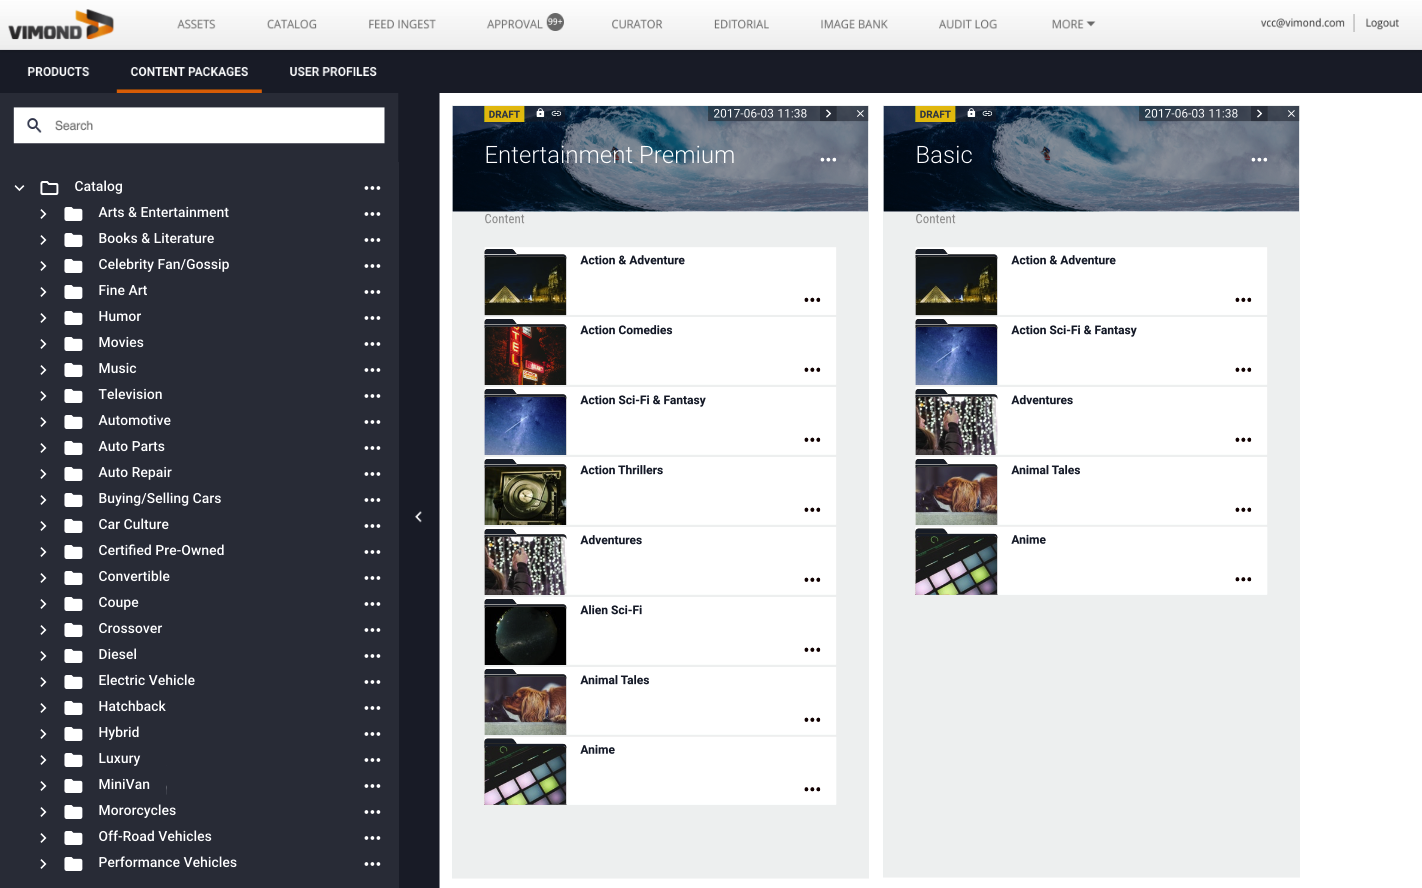Click the Logout link
The height and width of the screenshot is (888, 1422).
1382,23
